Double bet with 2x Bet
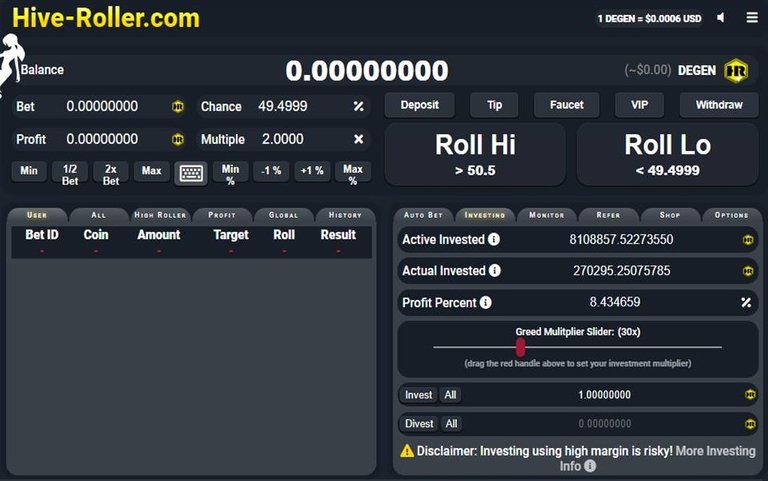The height and width of the screenshot is (481, 768). [x=111, y=173]
